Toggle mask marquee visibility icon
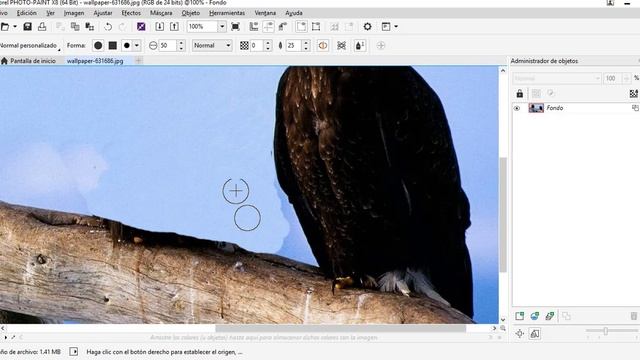Viewport: 640px width, 360px height. click(316, 27)
